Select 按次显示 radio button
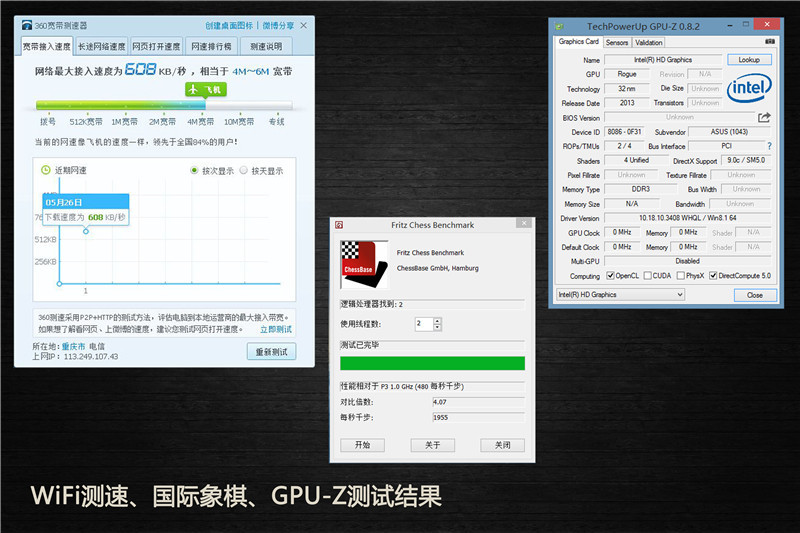 click(194, 170)
